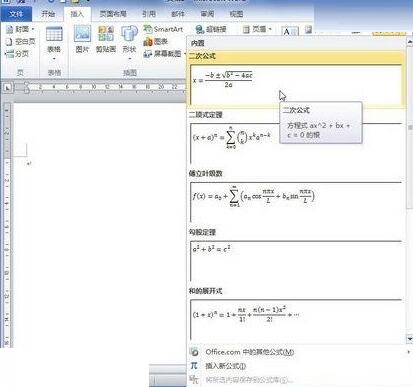Insert a 超链接 (Hyperlink)
This screenshot has height=387, width=413.
click(211, 29)
